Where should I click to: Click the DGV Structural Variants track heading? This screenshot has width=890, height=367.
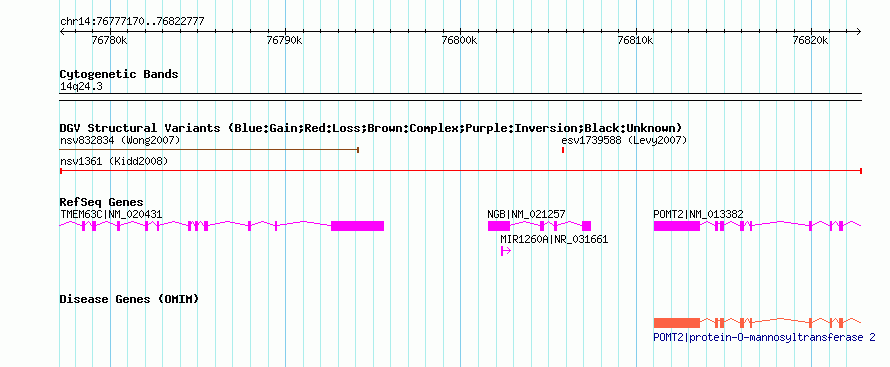tap(371, 128)
